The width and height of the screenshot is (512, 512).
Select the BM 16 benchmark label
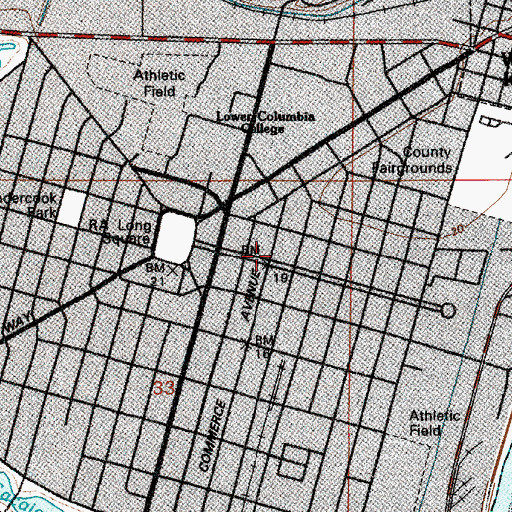[265, 347]
